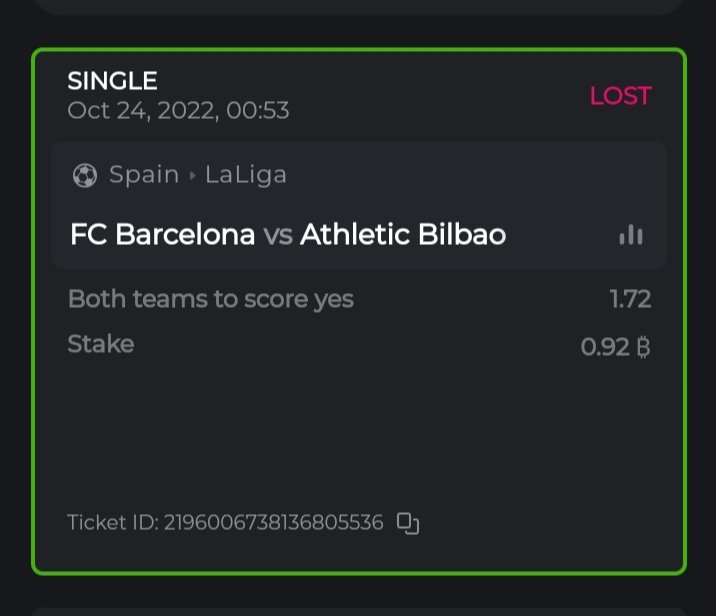The image size is (716, 616).
Task: Tap the previous bet card above
Action: click(x=358, y=6)
